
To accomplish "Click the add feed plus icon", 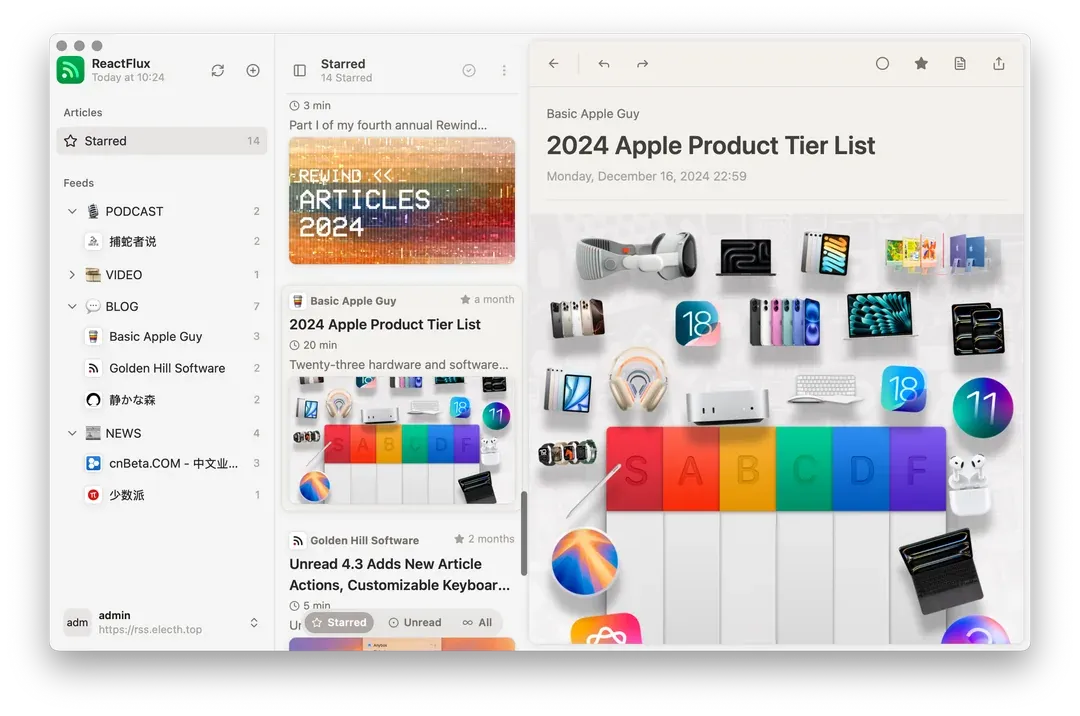I will click(x=253, y=70).
